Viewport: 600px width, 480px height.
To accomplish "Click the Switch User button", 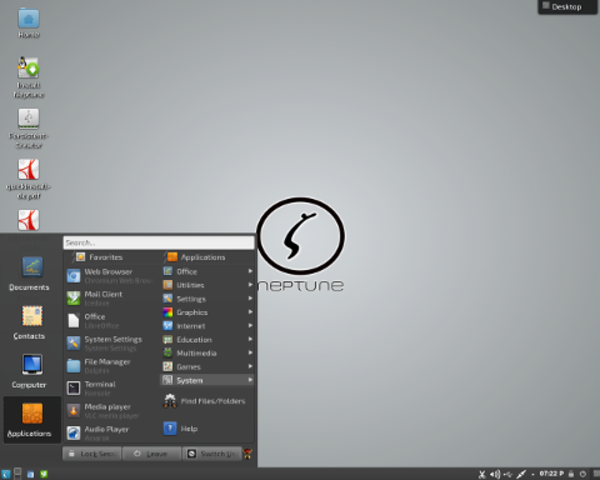I will 212,454.
